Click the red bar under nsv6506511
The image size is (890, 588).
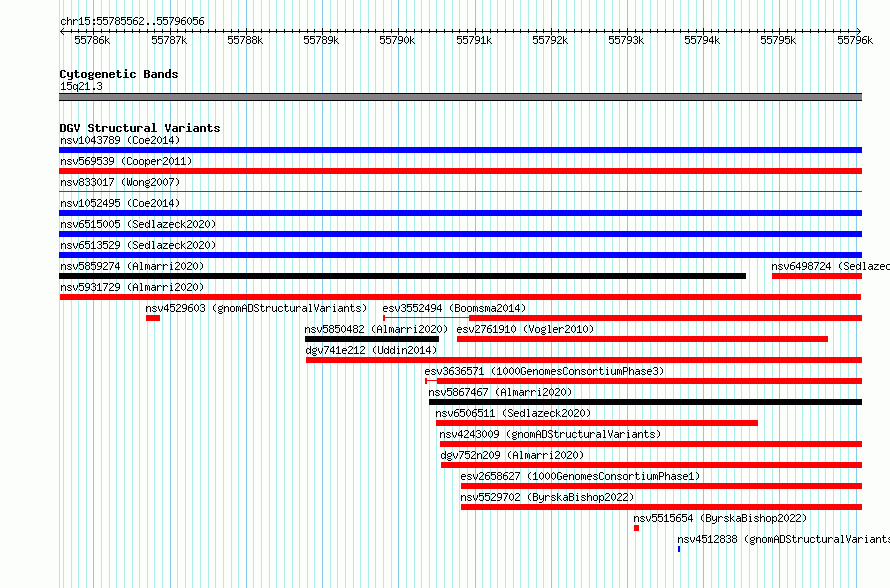(x=597, y=423)
